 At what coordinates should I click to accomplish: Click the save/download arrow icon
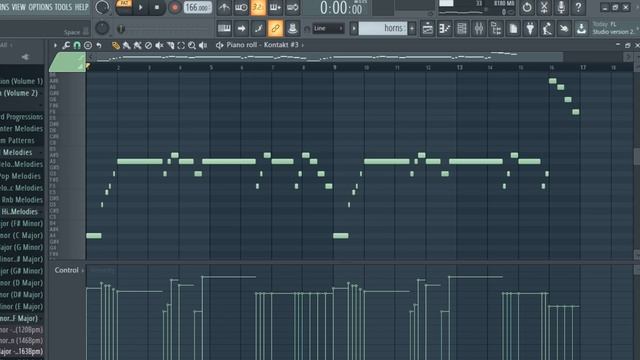click(x=581, y=29)
